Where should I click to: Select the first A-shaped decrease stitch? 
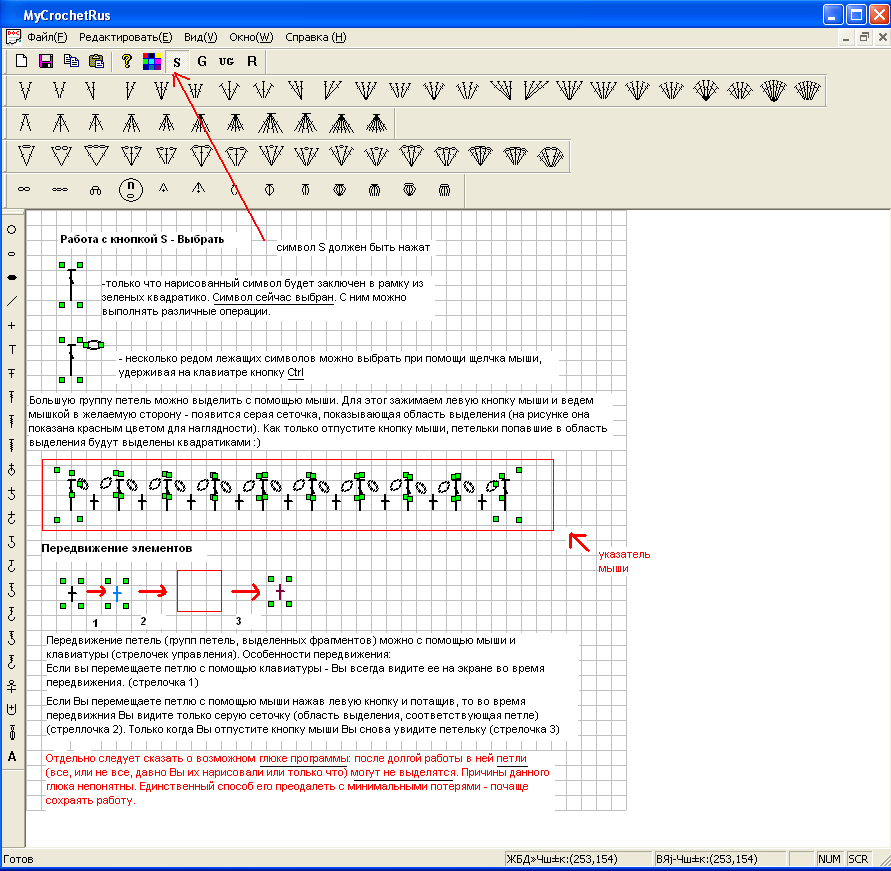26,123
